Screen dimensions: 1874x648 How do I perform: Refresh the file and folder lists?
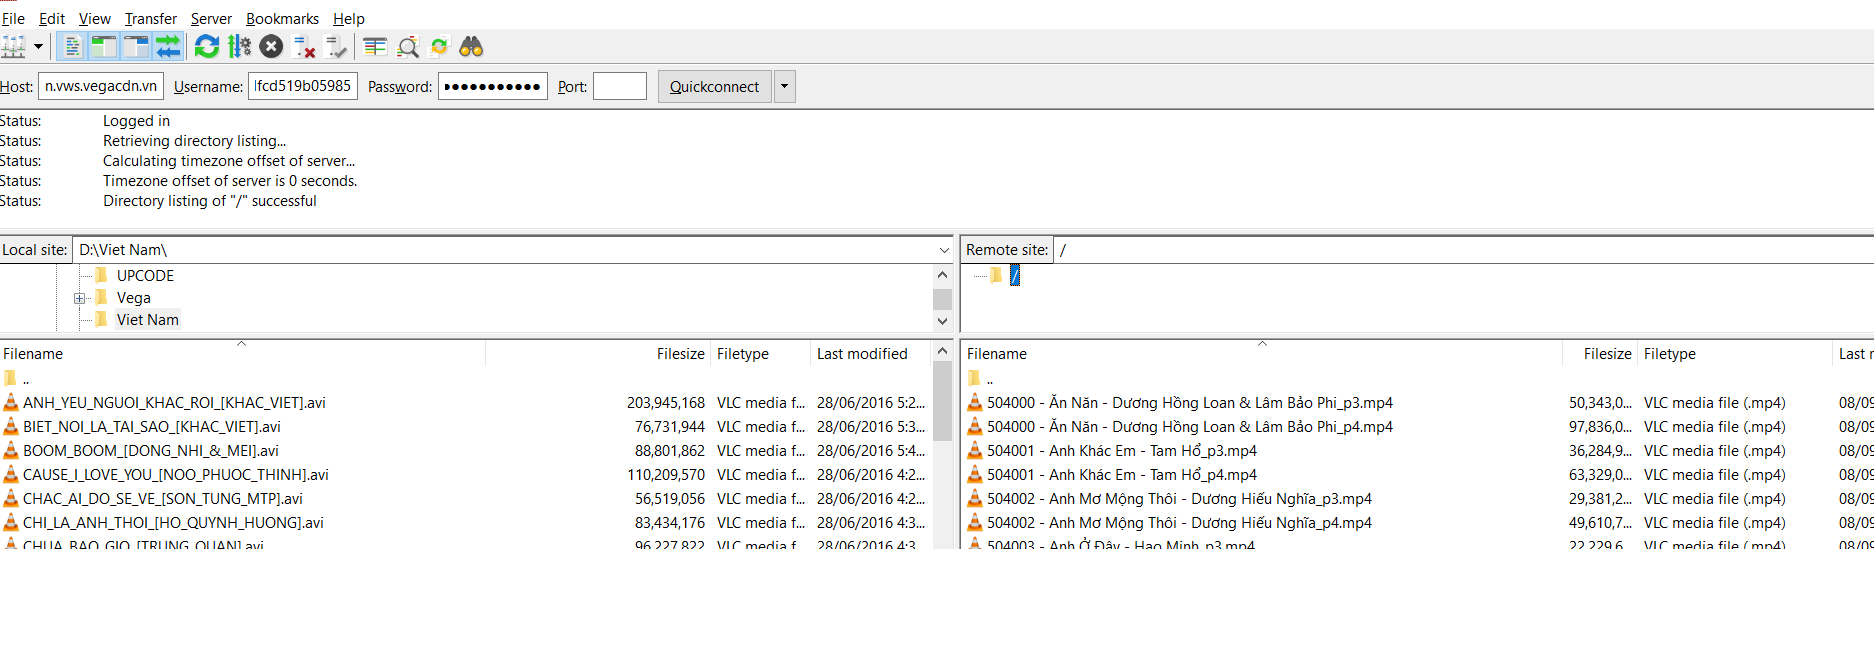pos(207,47)
